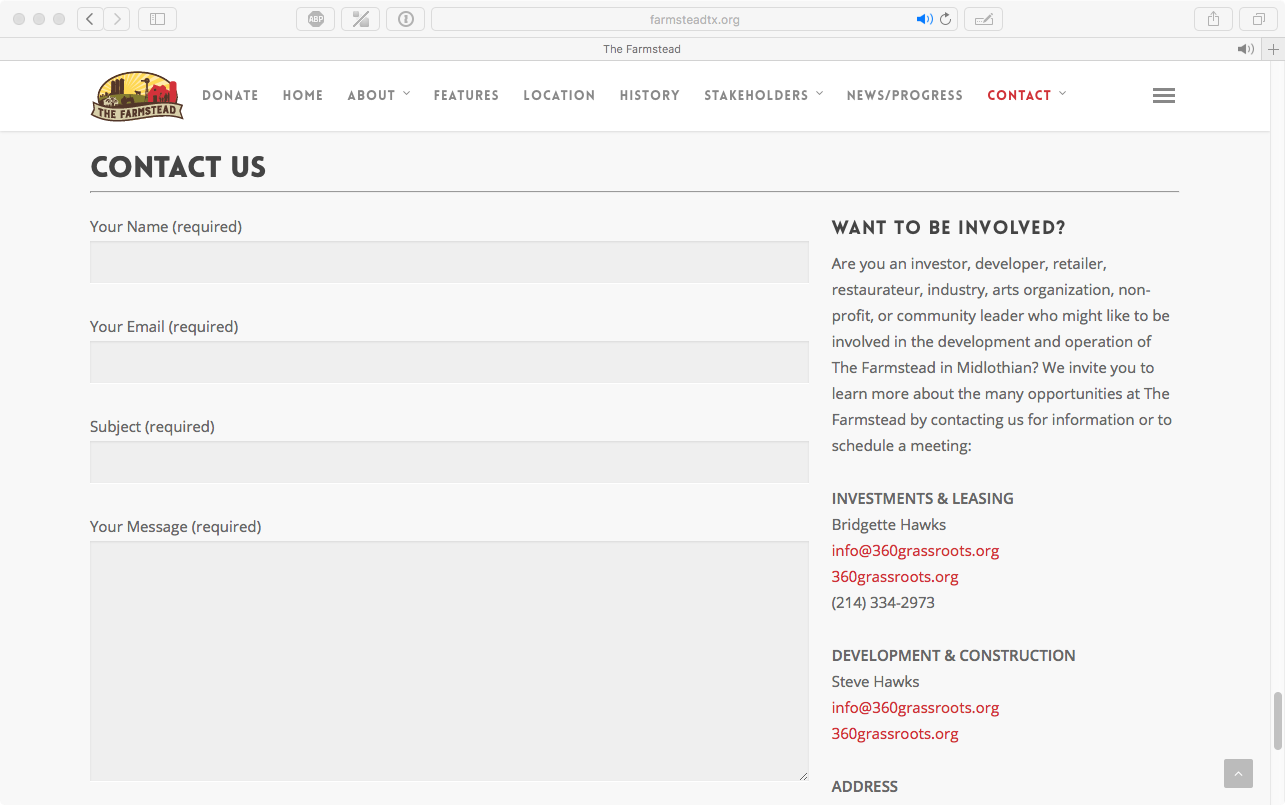This screenshot has width=1285, height=805.
Task: Click the Address label
Action: click(x=865, y=787)
